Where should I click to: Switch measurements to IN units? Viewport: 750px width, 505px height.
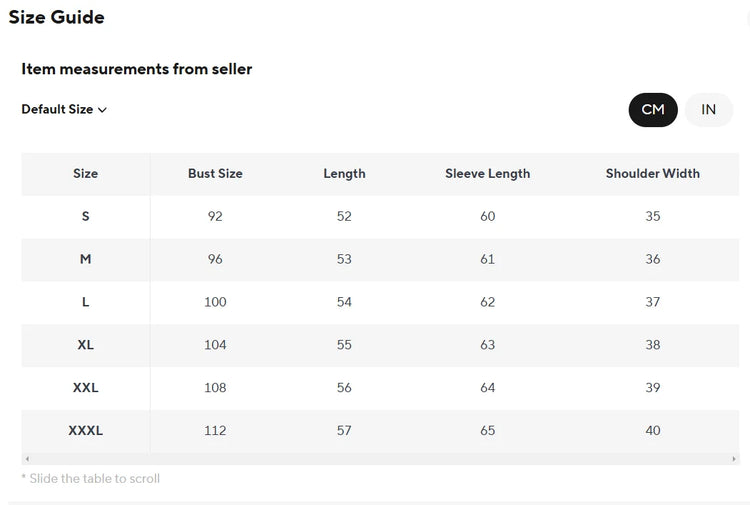(708, 110)
